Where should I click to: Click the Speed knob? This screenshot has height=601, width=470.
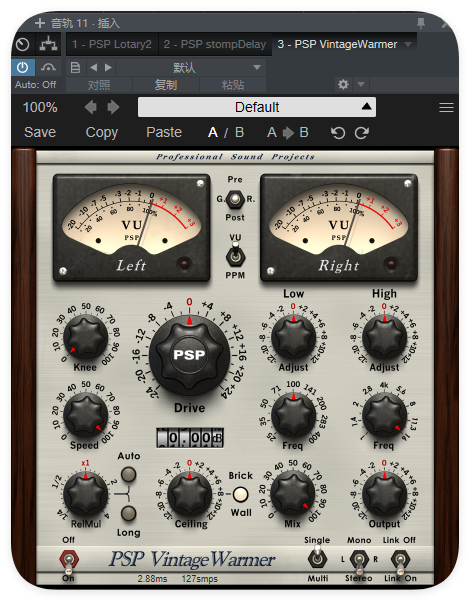[85, 415]
